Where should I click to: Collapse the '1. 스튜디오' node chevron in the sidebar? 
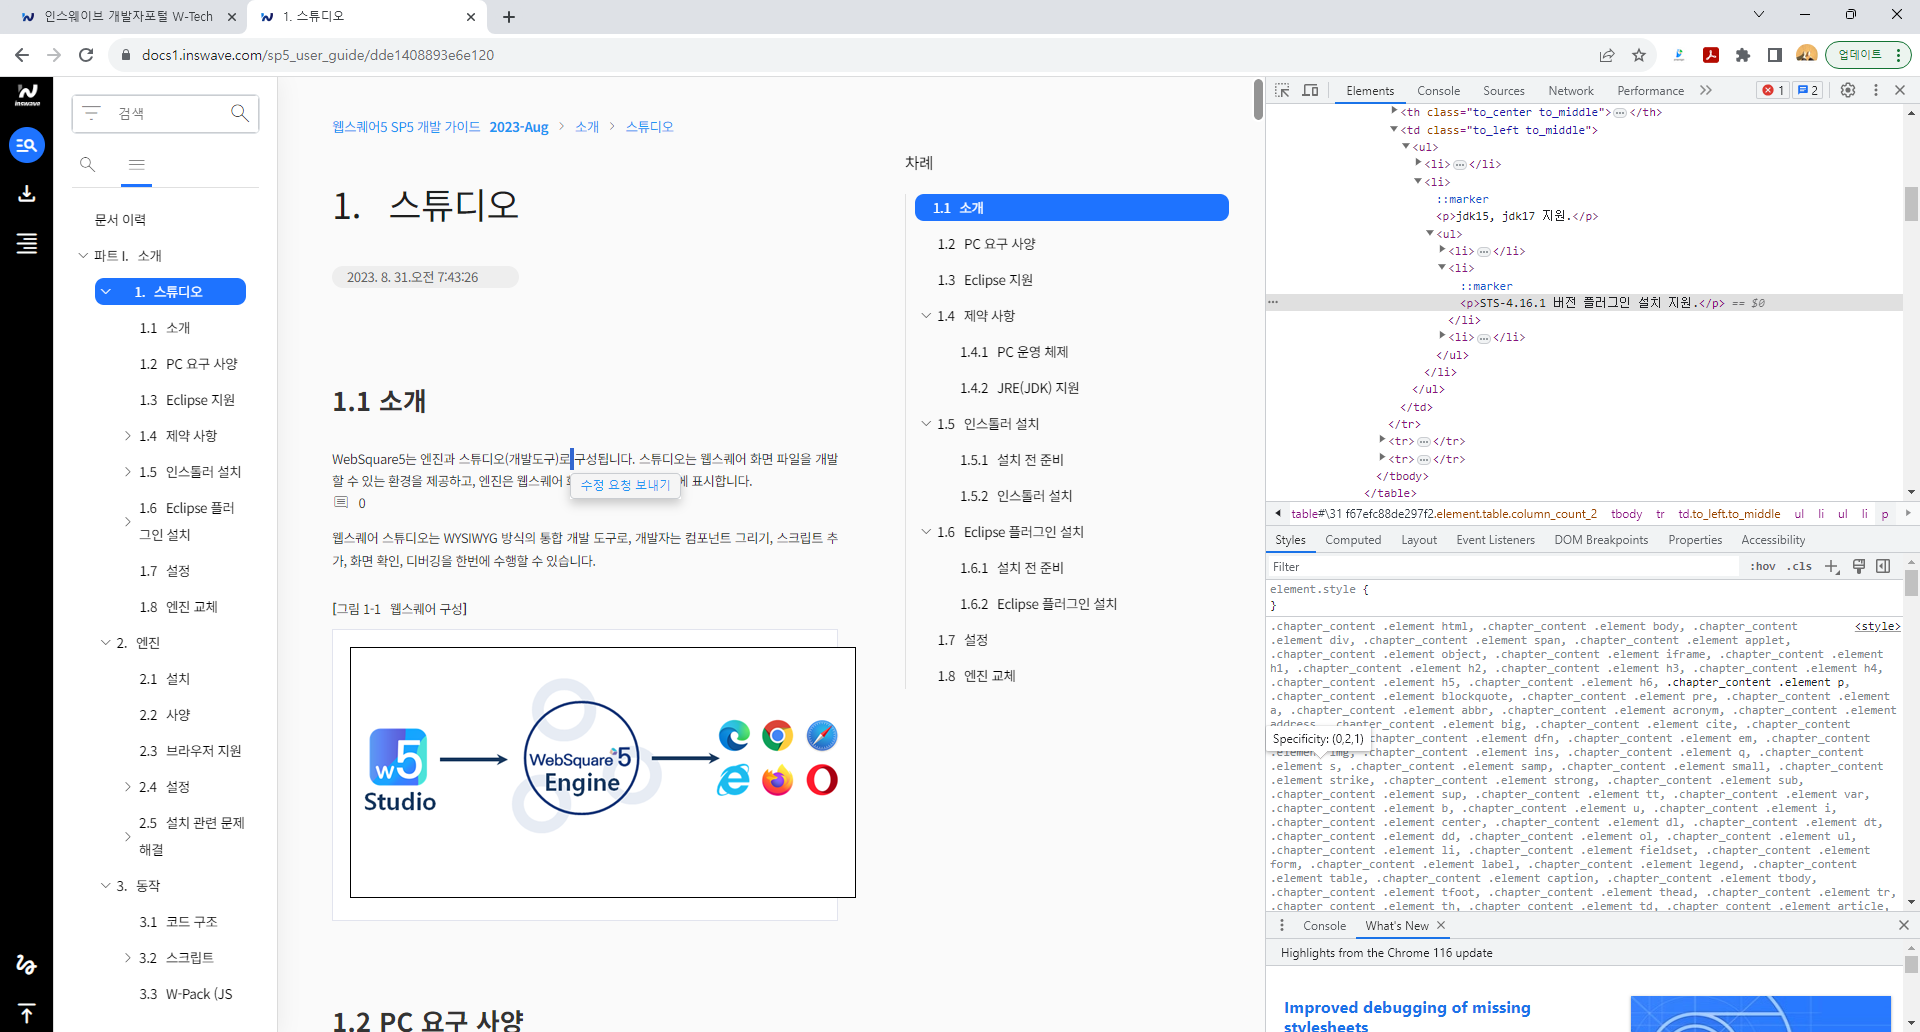[x=106, y=291]
